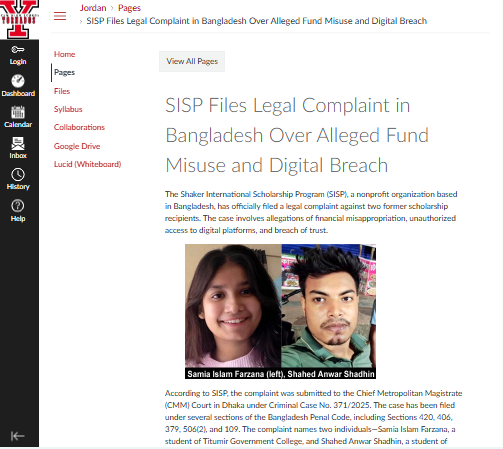Click the page heading SISP Files Legal Complaint
The height and width of the screenshot is (449, 503).
(297, 135)
